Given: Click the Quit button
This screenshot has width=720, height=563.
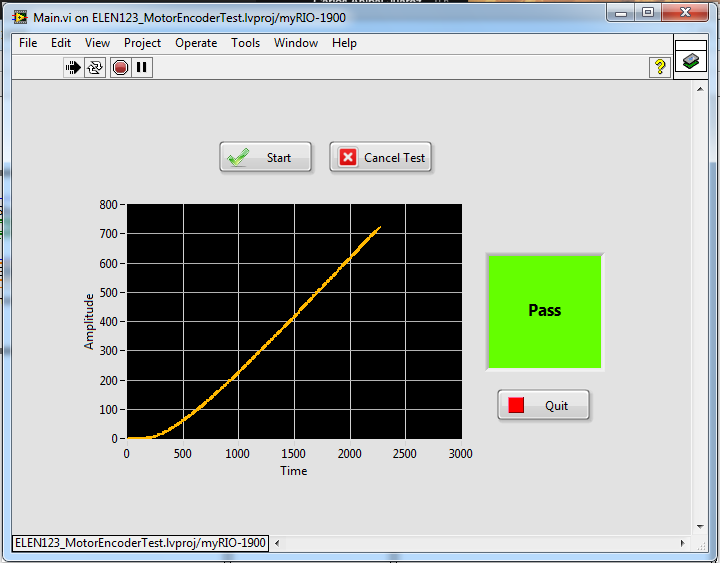Looking at the screenshot, I should pos(543,405).
